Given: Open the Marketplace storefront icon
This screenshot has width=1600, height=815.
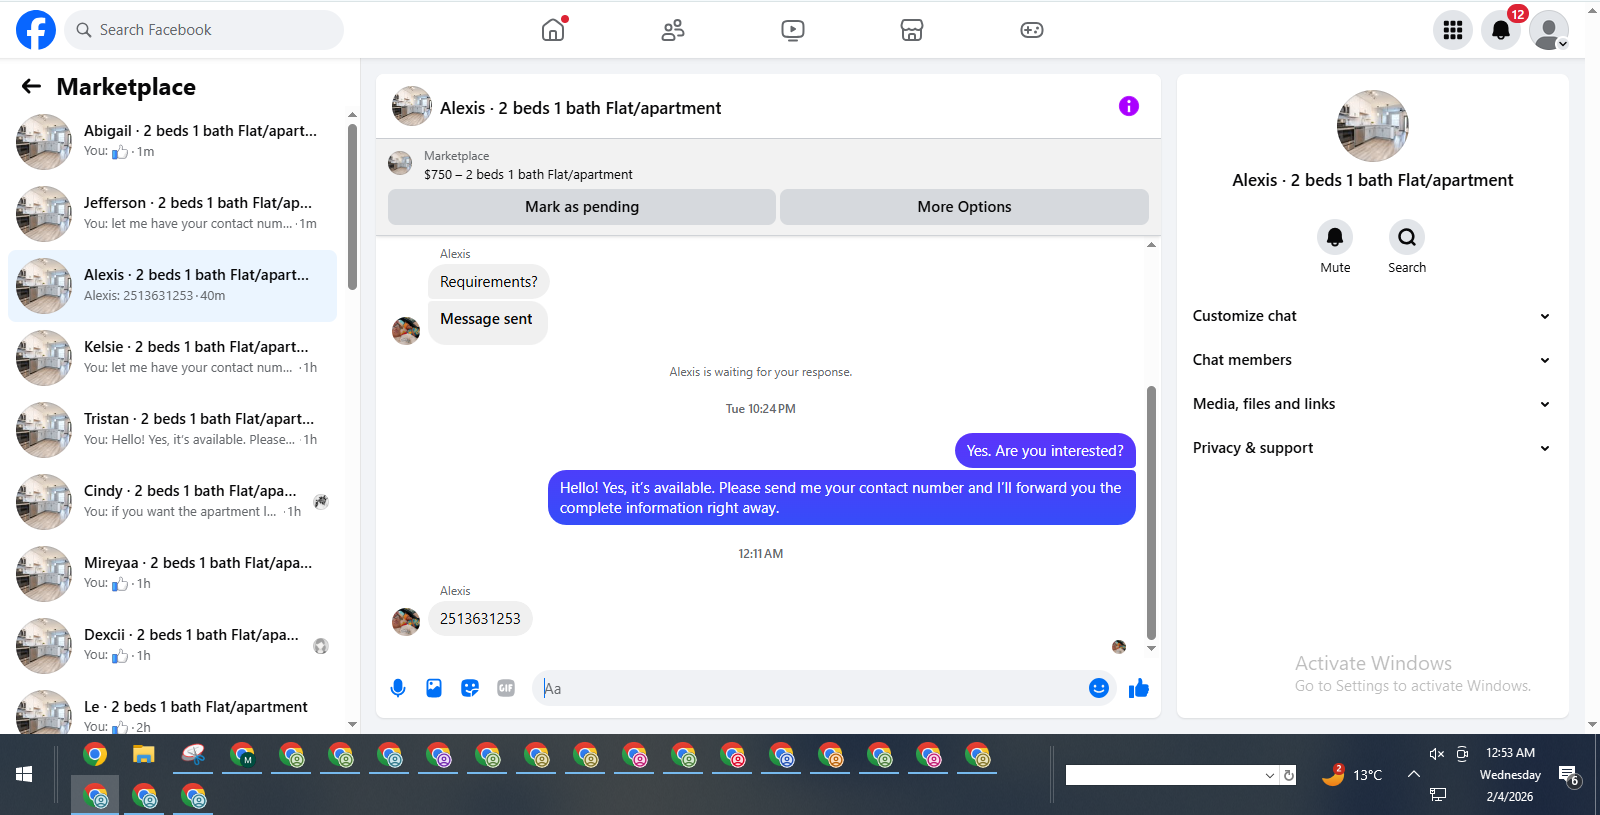Looking at the screenshot, I should 912,30.
